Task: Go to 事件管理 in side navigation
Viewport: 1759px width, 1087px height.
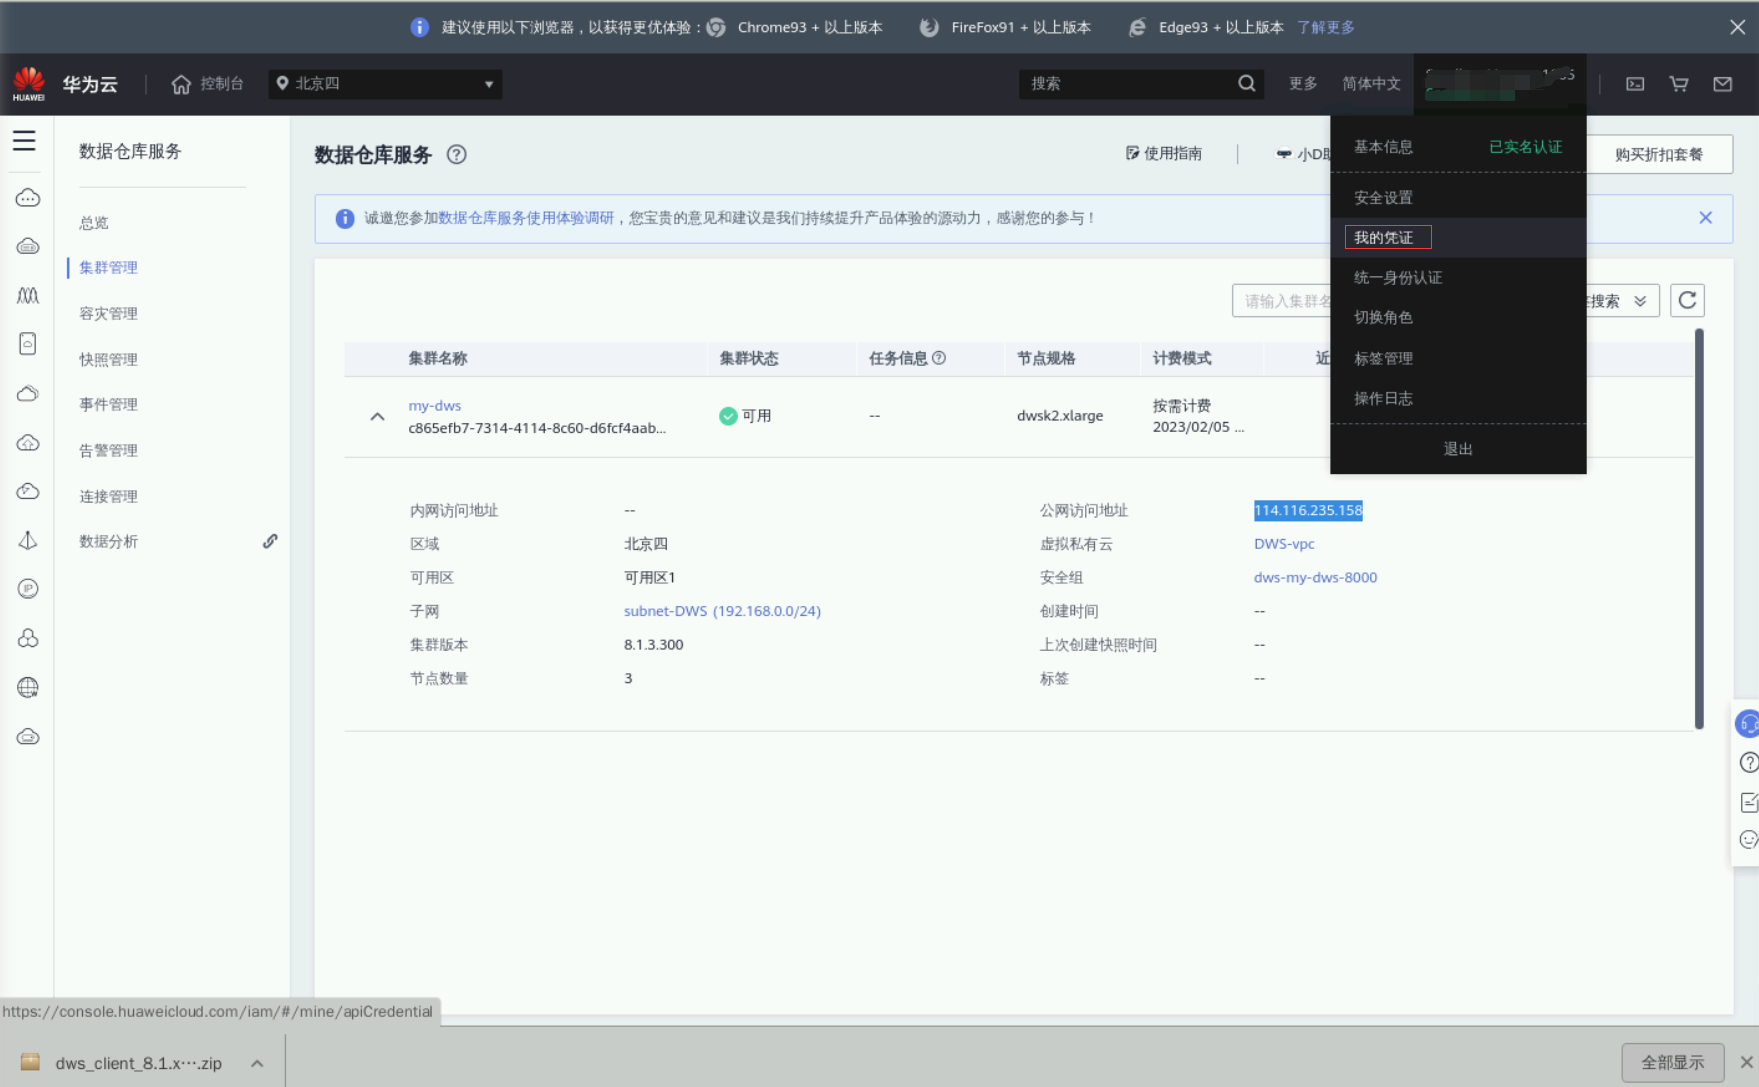Action: [x=109, y=405]
